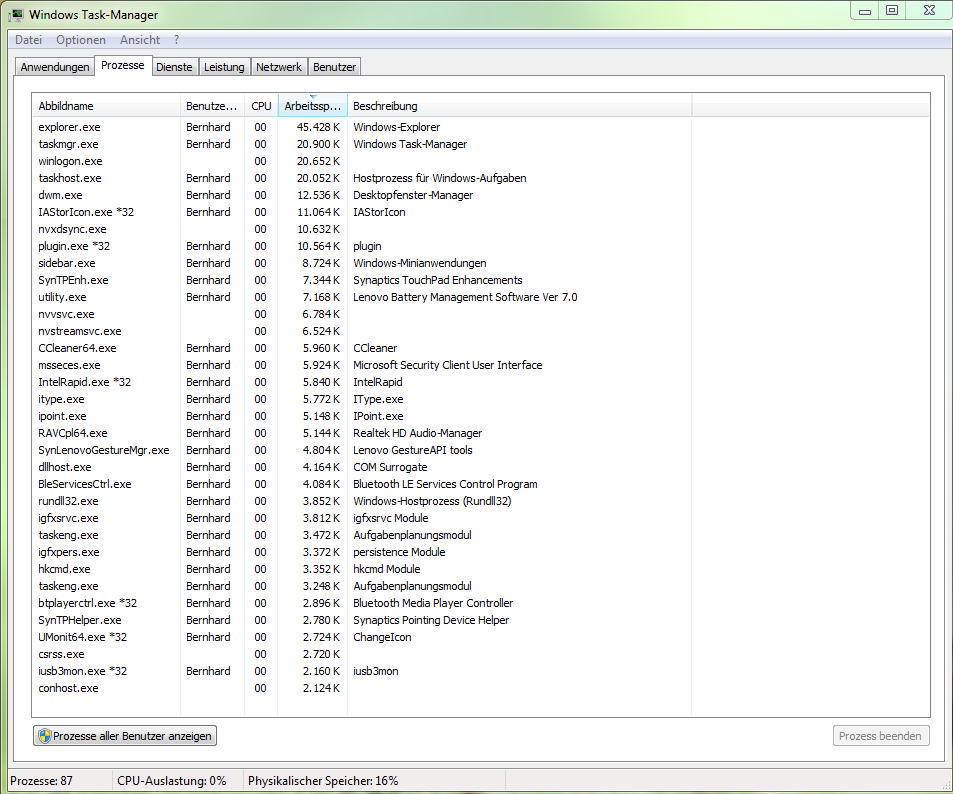Sort by the Beschreibung column header
Screen dimensions: 953x794
(x=520, y=106)
